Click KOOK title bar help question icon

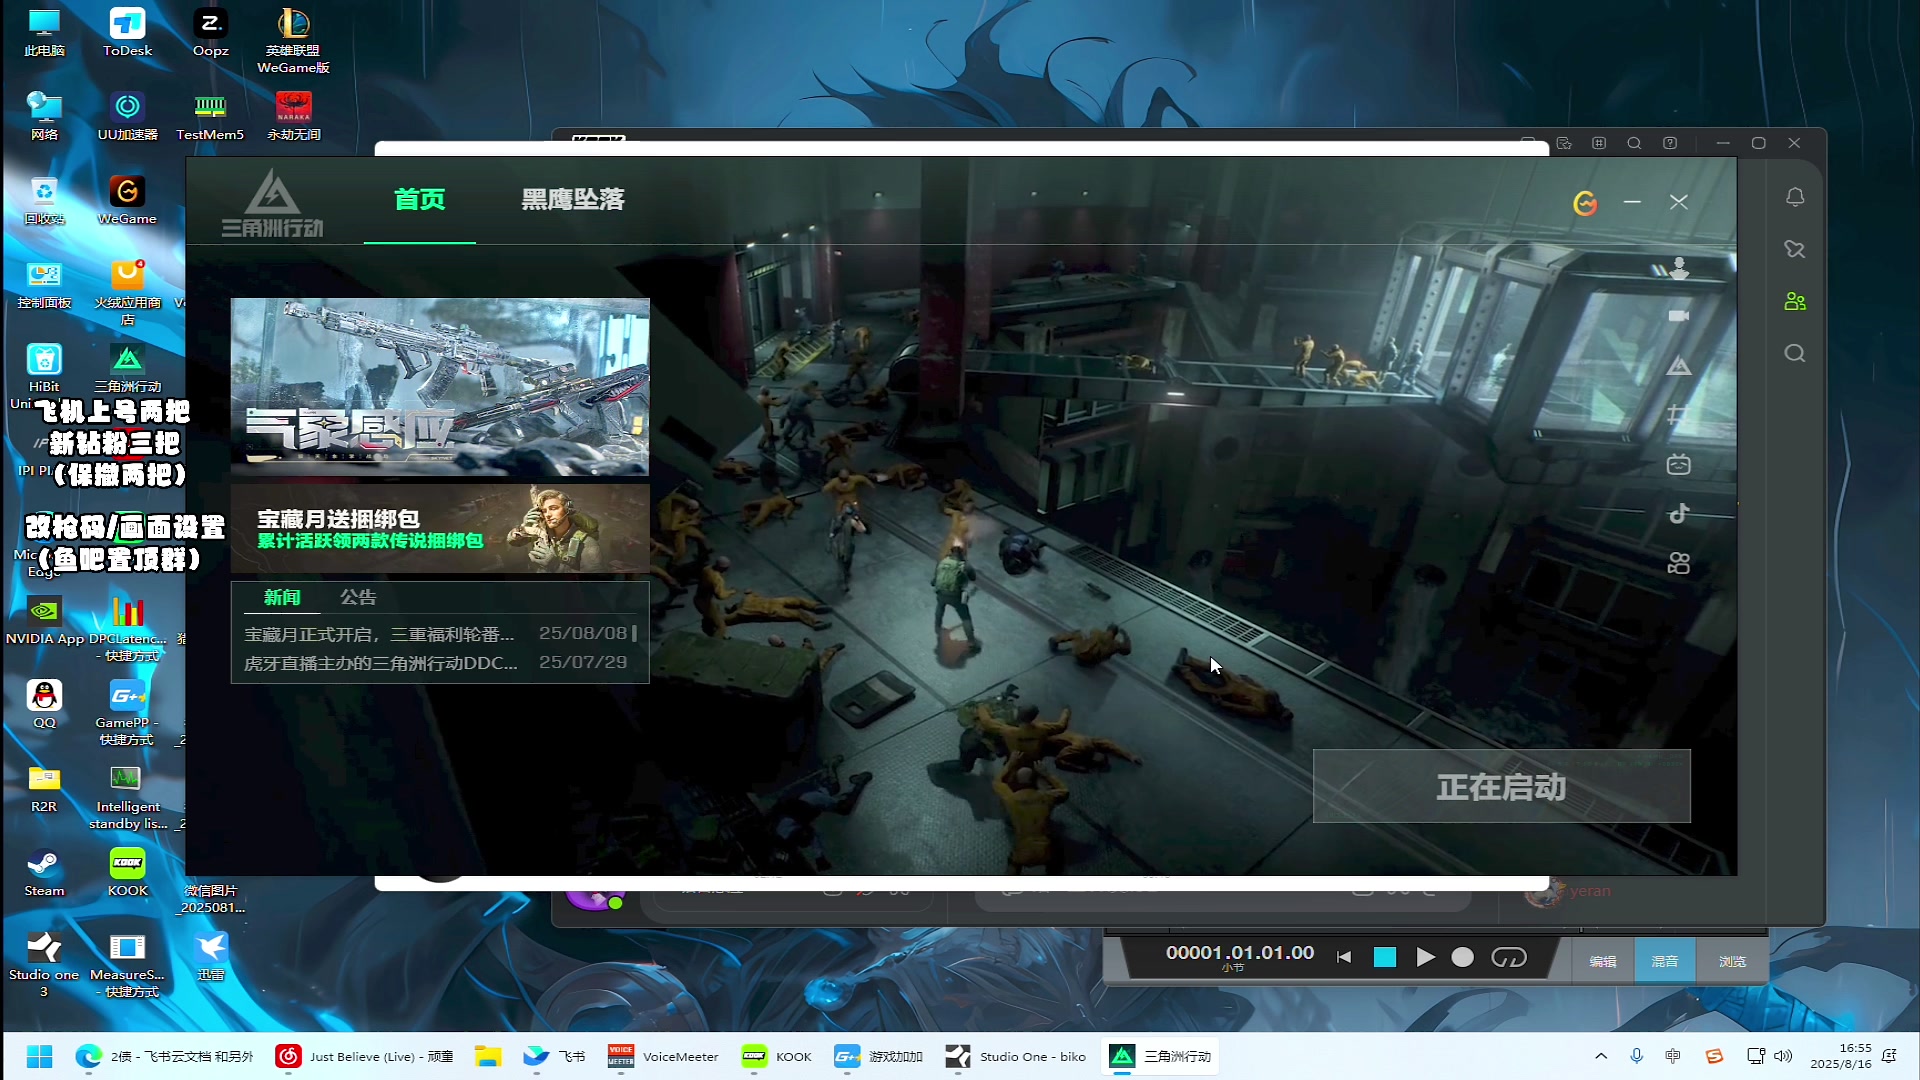tap(1670, 143)
